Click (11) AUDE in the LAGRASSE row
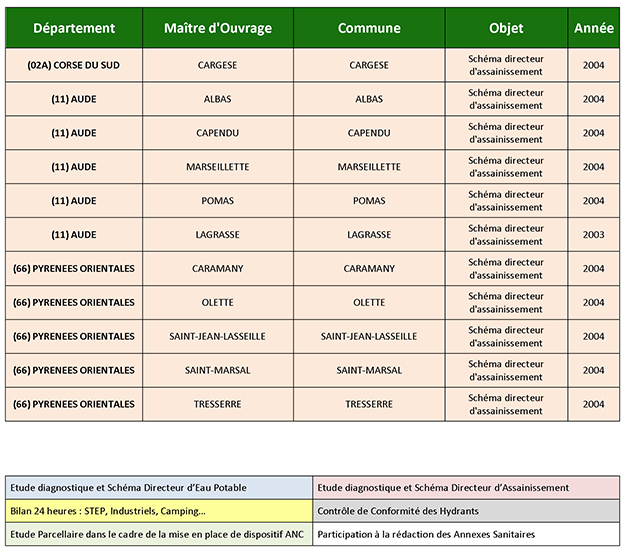 (74, 235)
